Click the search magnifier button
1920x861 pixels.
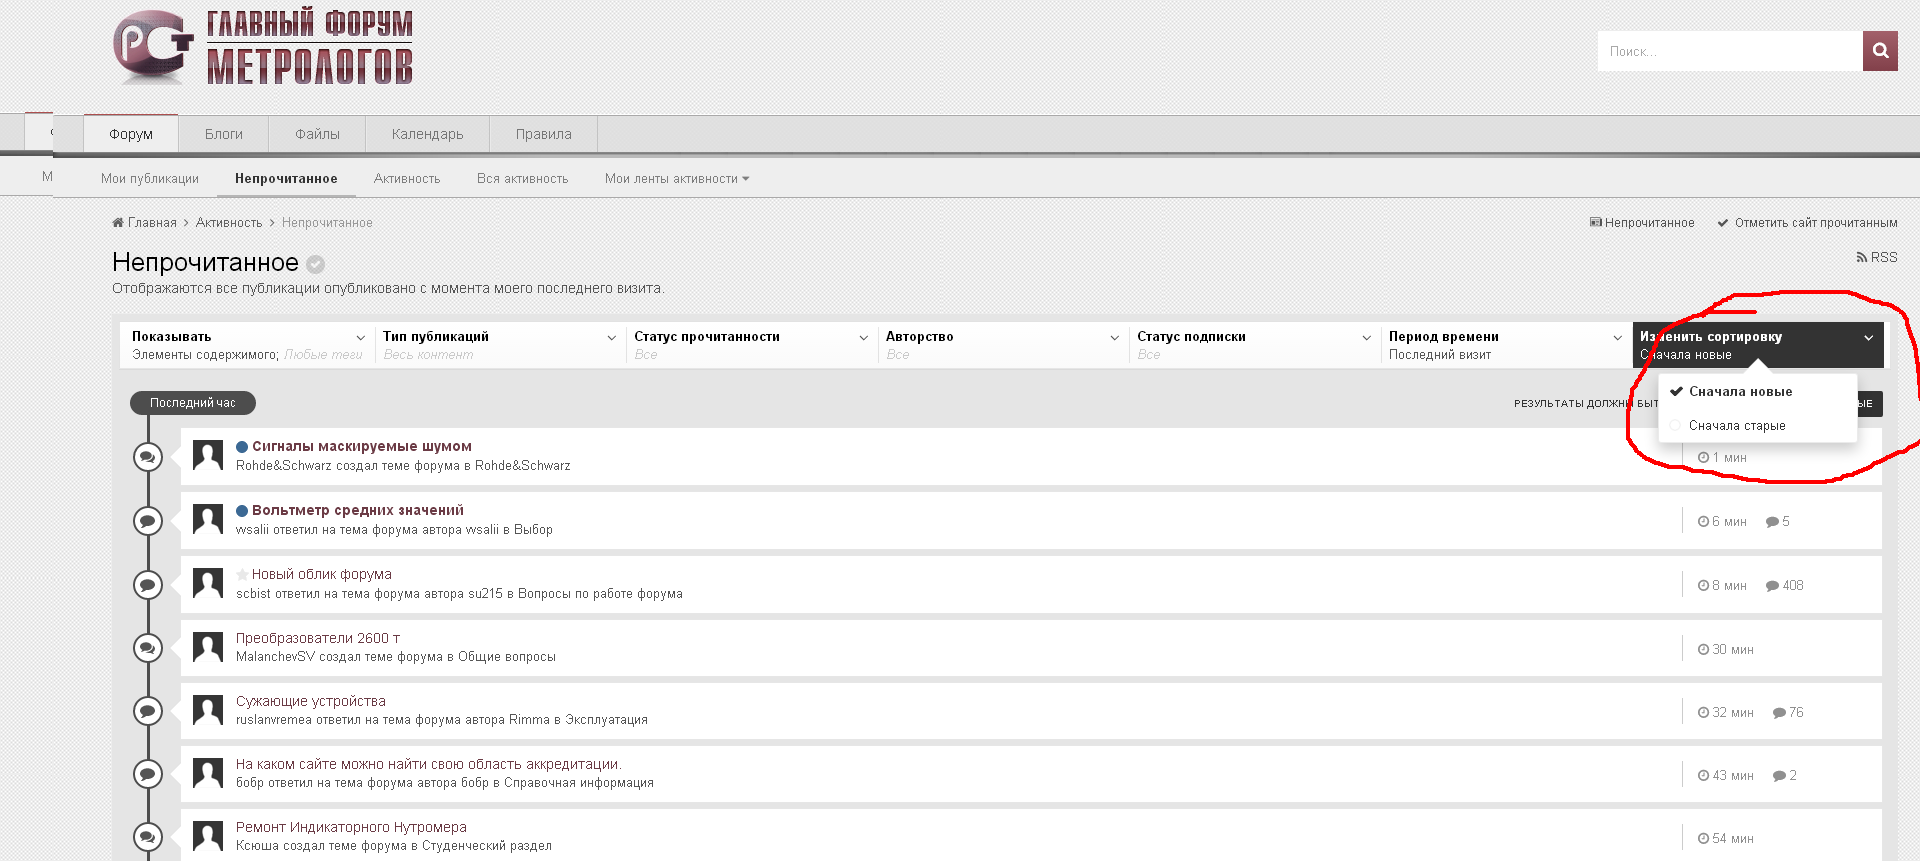pos(1880,51)
